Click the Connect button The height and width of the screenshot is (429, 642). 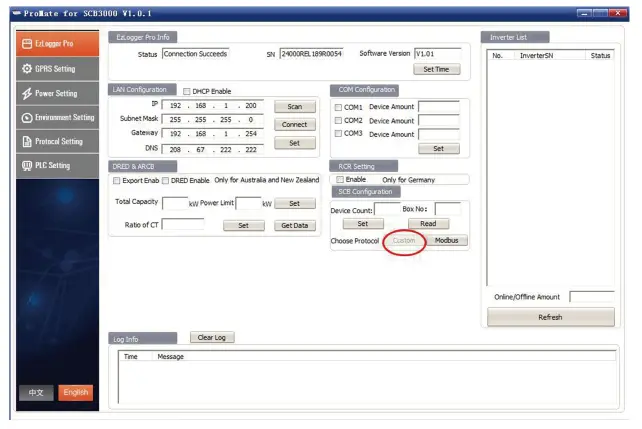[x=295, y=124]
